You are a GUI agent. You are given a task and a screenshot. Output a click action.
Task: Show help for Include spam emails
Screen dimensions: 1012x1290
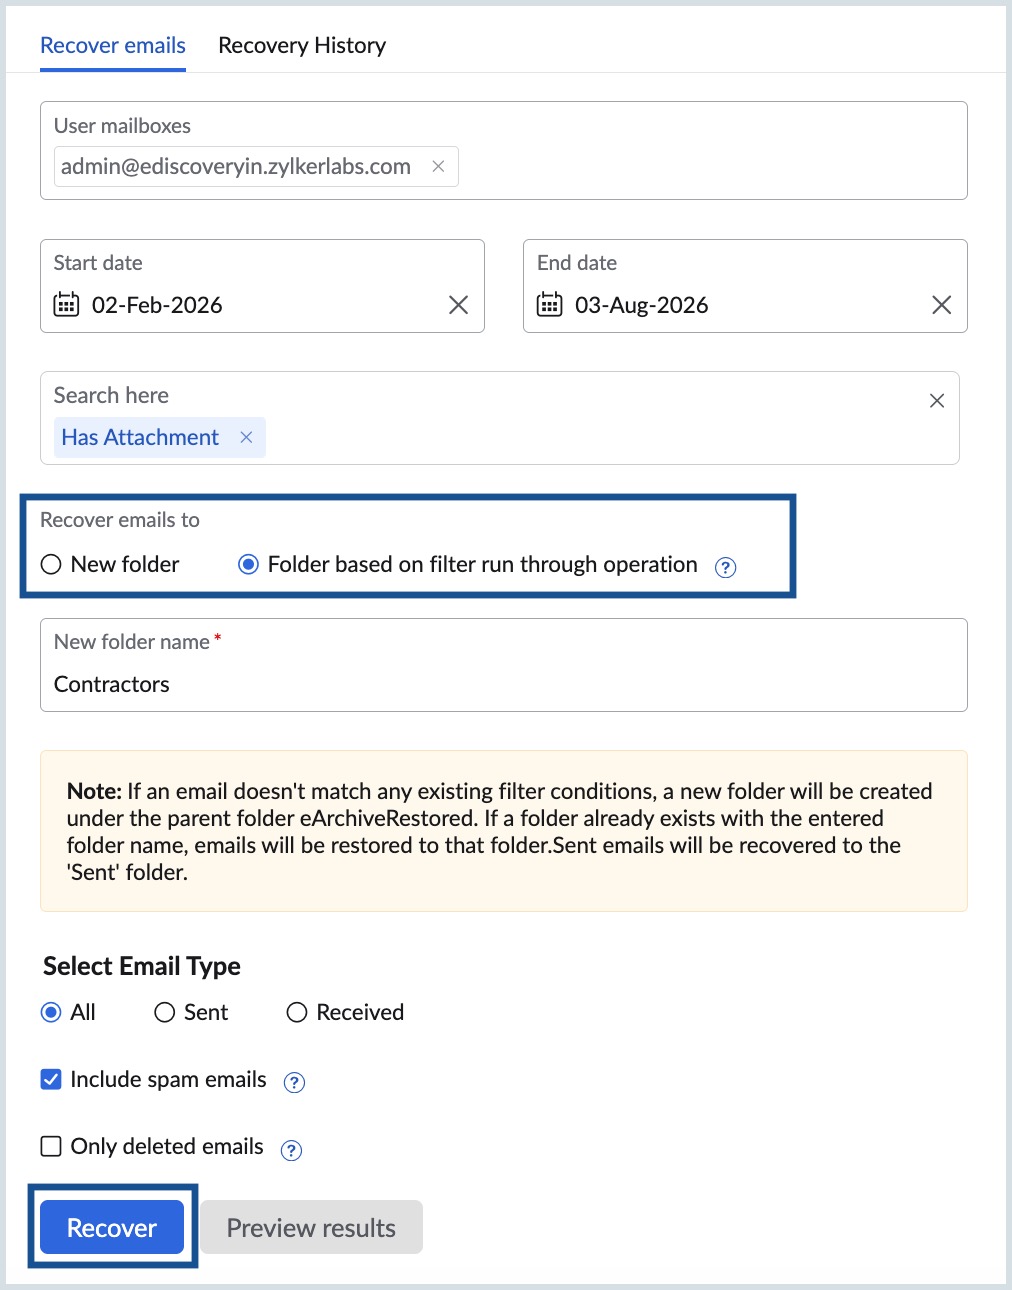coord(294,1082)
